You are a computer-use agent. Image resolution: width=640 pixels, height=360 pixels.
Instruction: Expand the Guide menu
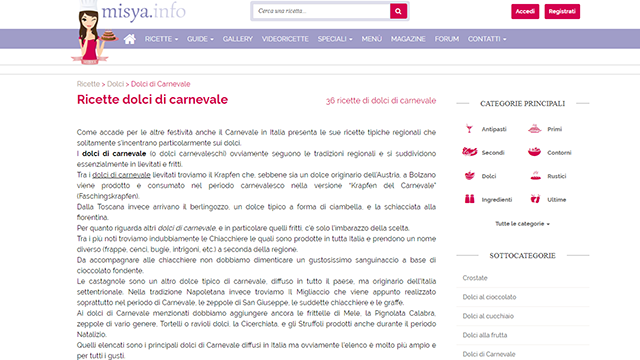pos(200,39)
